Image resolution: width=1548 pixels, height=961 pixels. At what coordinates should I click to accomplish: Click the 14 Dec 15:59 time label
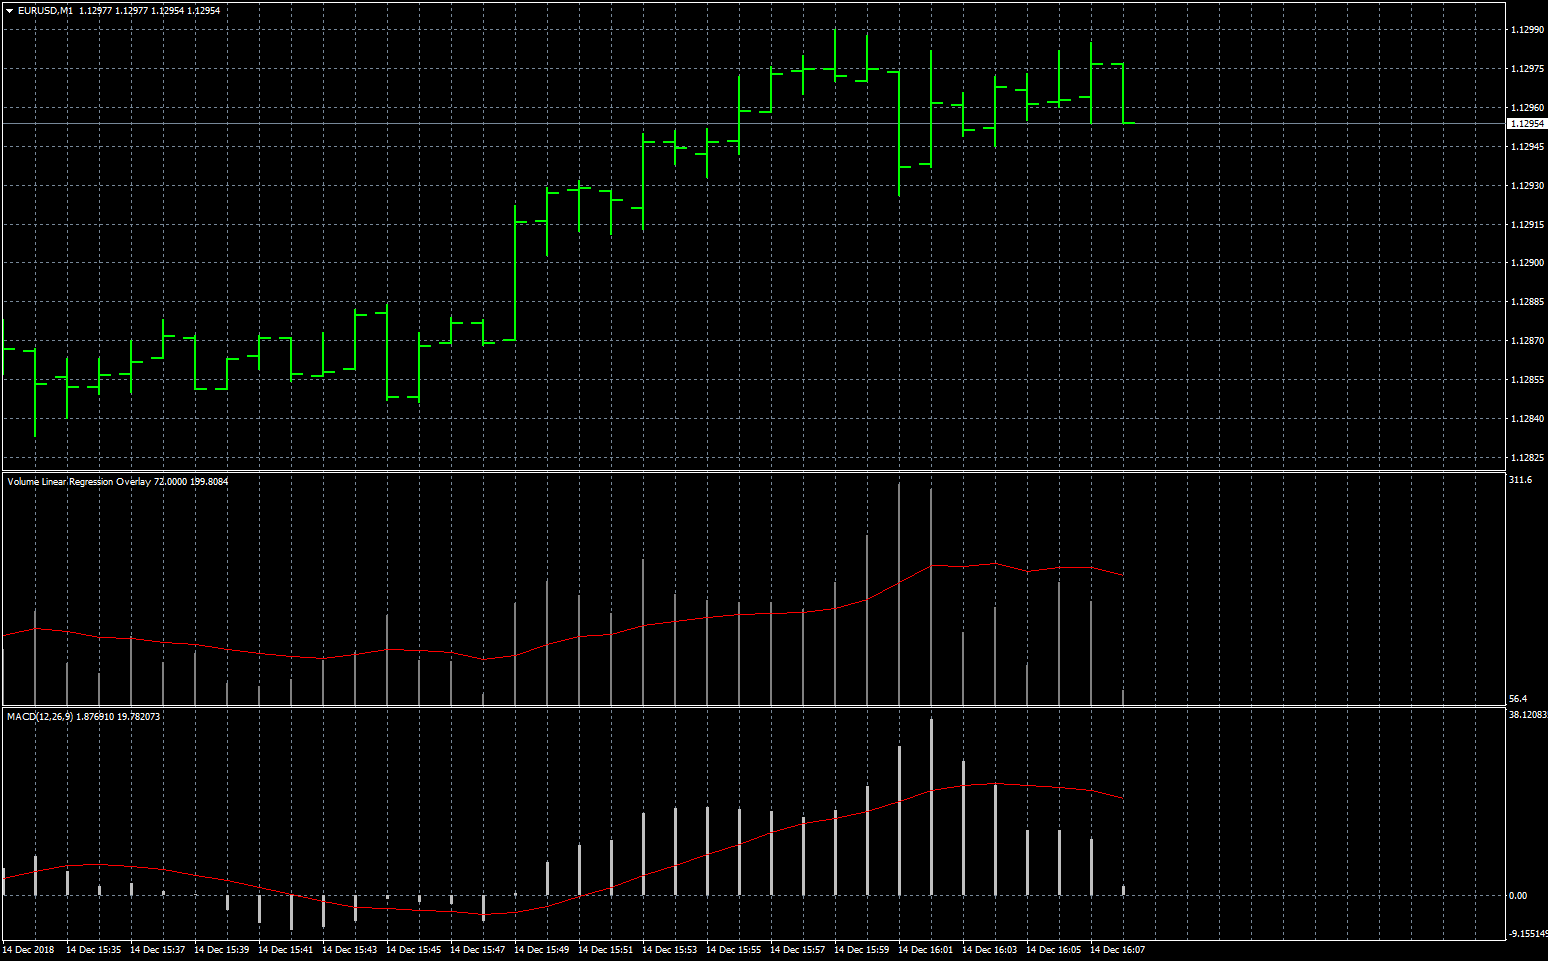861,950
